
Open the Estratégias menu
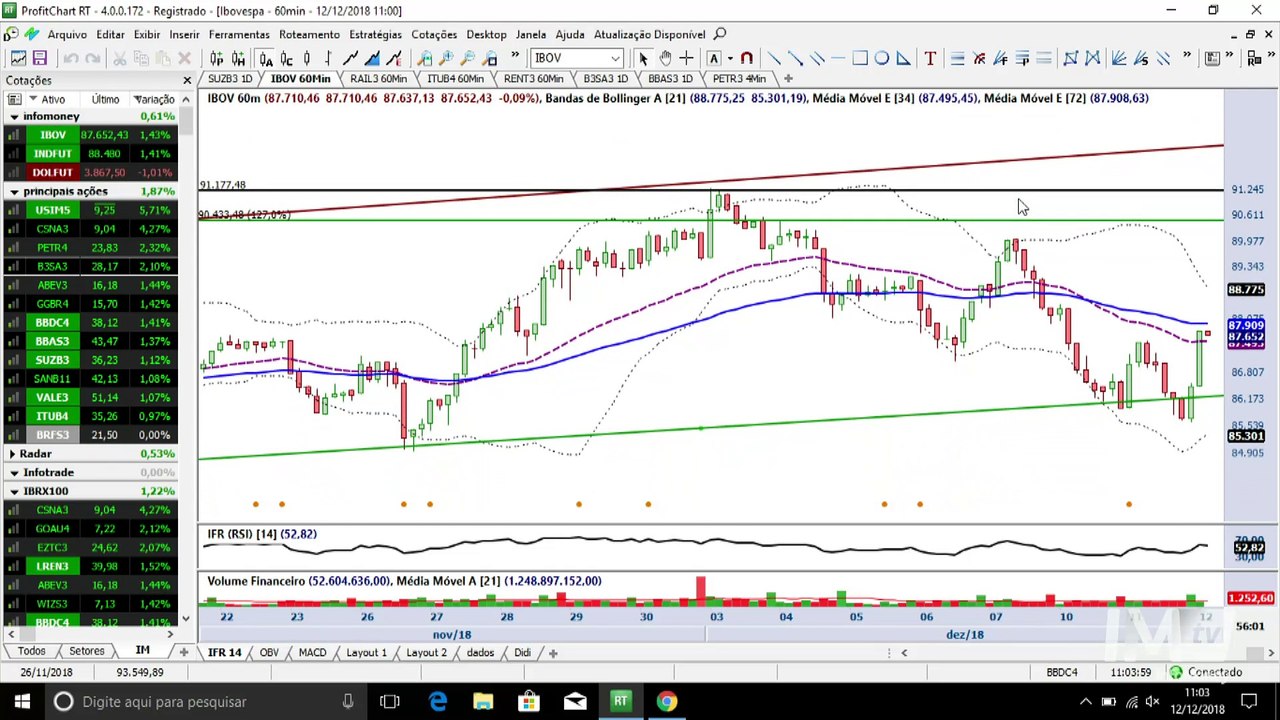point(375,34)
